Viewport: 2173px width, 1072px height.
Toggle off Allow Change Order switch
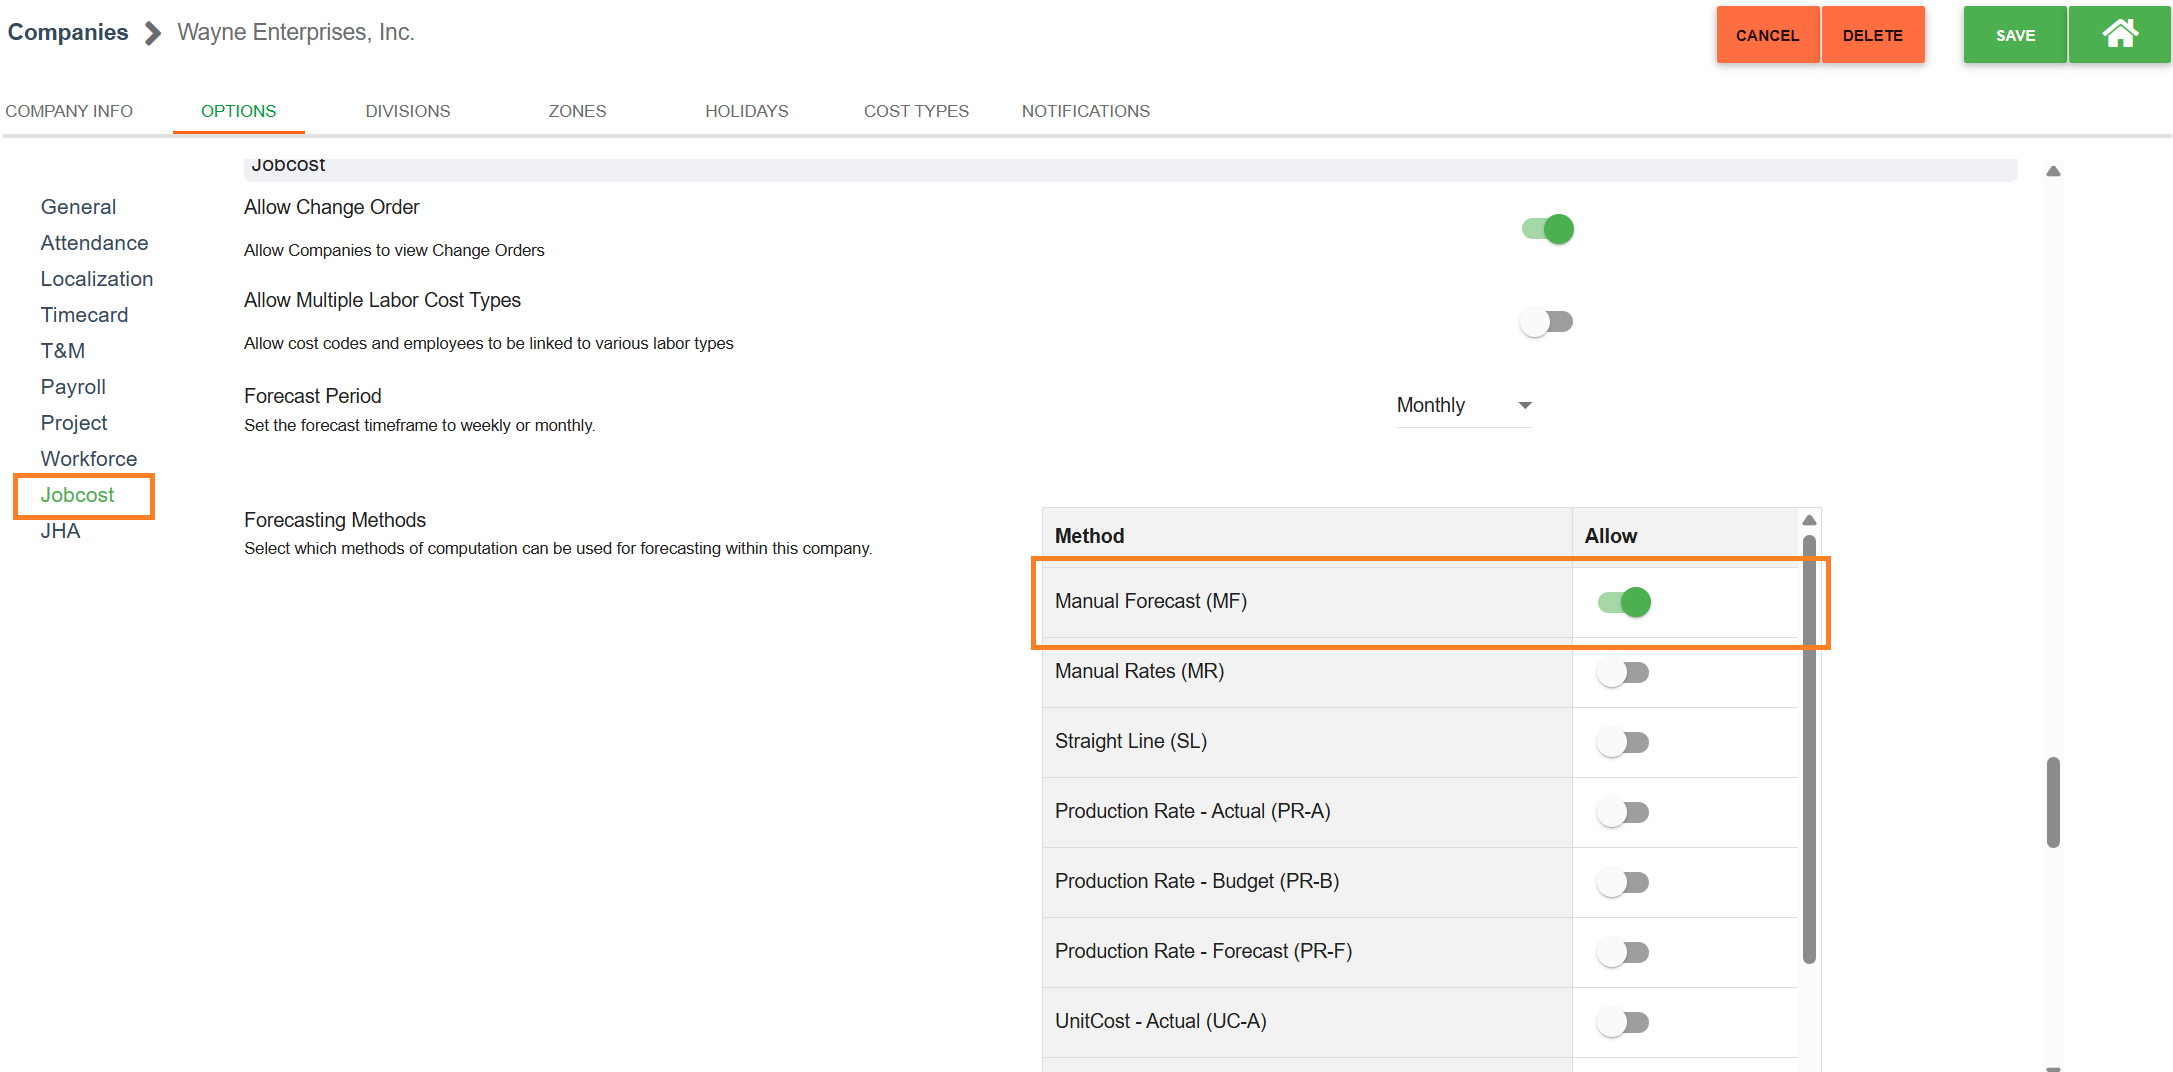[1547, 230]
